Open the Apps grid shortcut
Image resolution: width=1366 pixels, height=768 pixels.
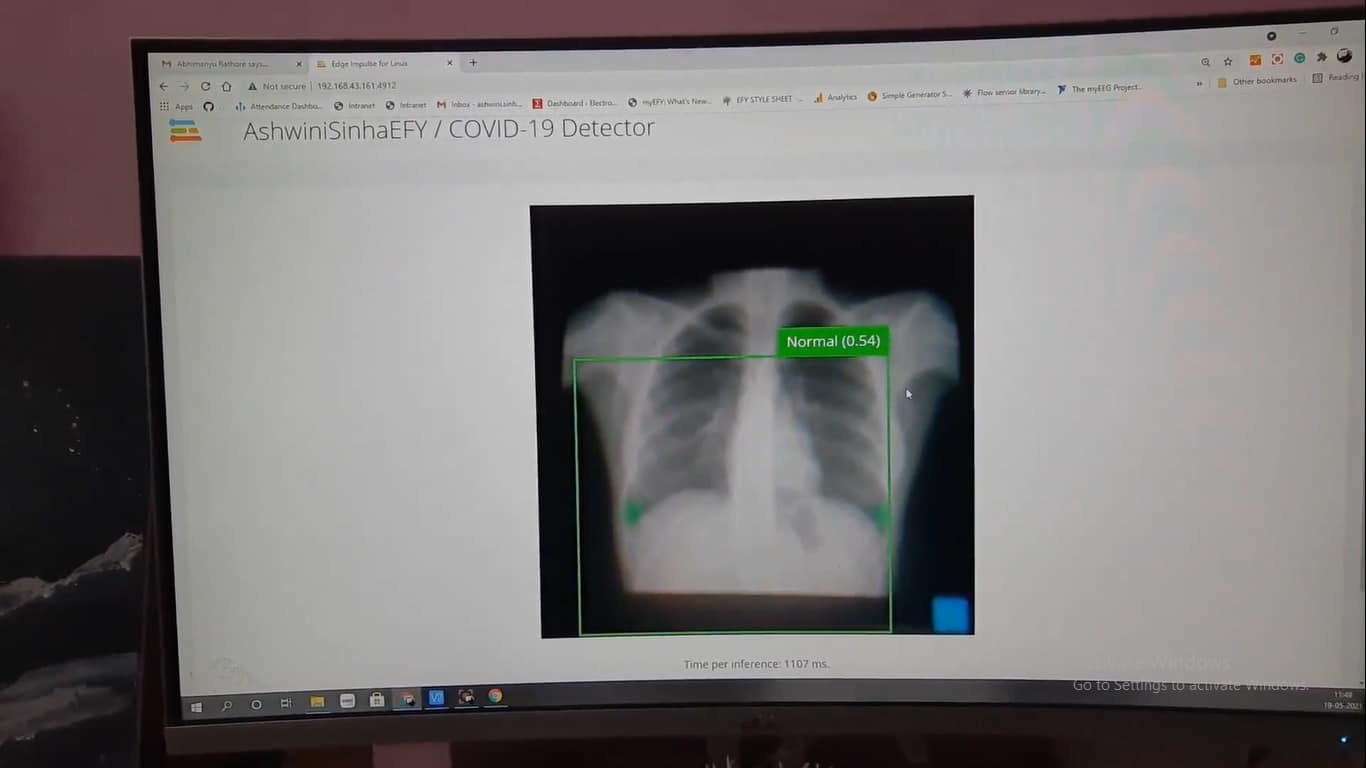(x=176, y=106)
